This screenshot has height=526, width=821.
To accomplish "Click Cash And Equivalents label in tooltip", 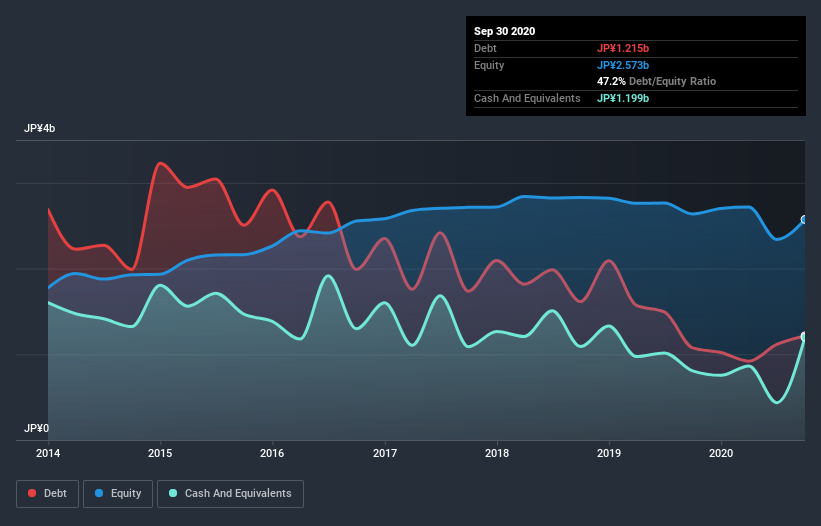I will click(x=527, y=98).
